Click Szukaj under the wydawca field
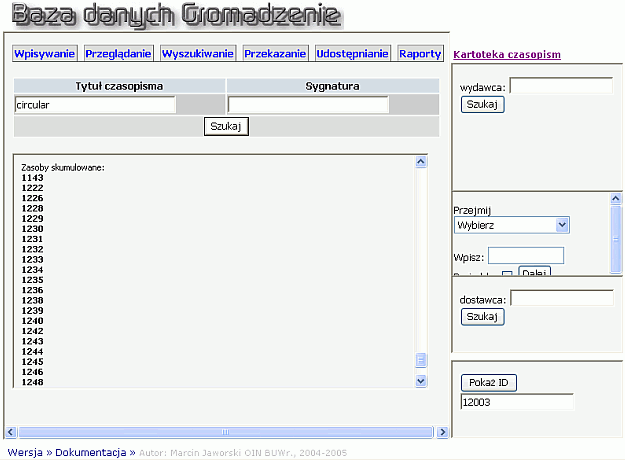The height and width of the screenshot is (460, 625). click(x=482, y=104)
